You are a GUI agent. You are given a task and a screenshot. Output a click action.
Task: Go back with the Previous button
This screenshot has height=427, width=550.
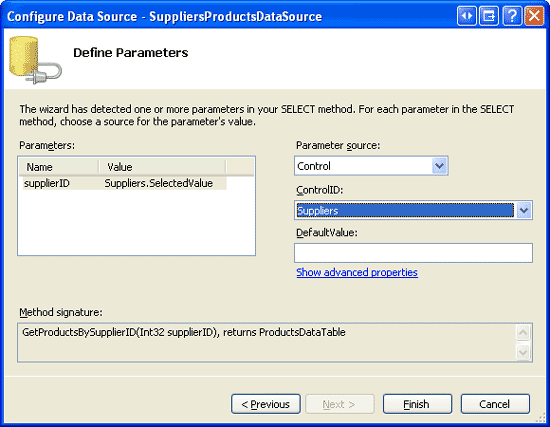(x=266, y=404)
